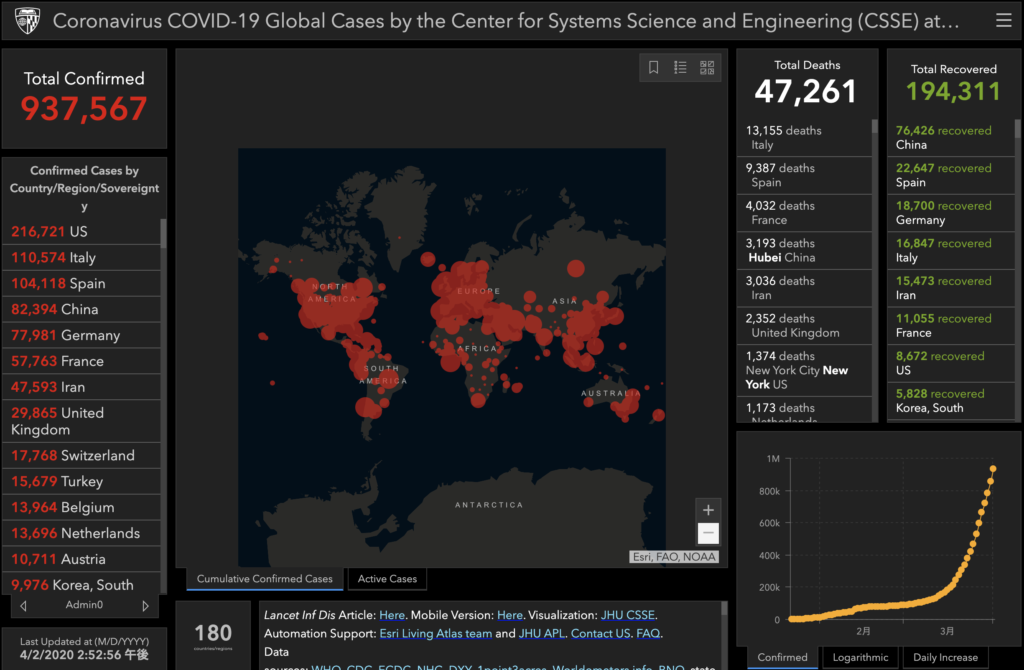1024x670 pixels.
Task: Click the Johns Hopkins shield logo
Action: click(27, 21)
